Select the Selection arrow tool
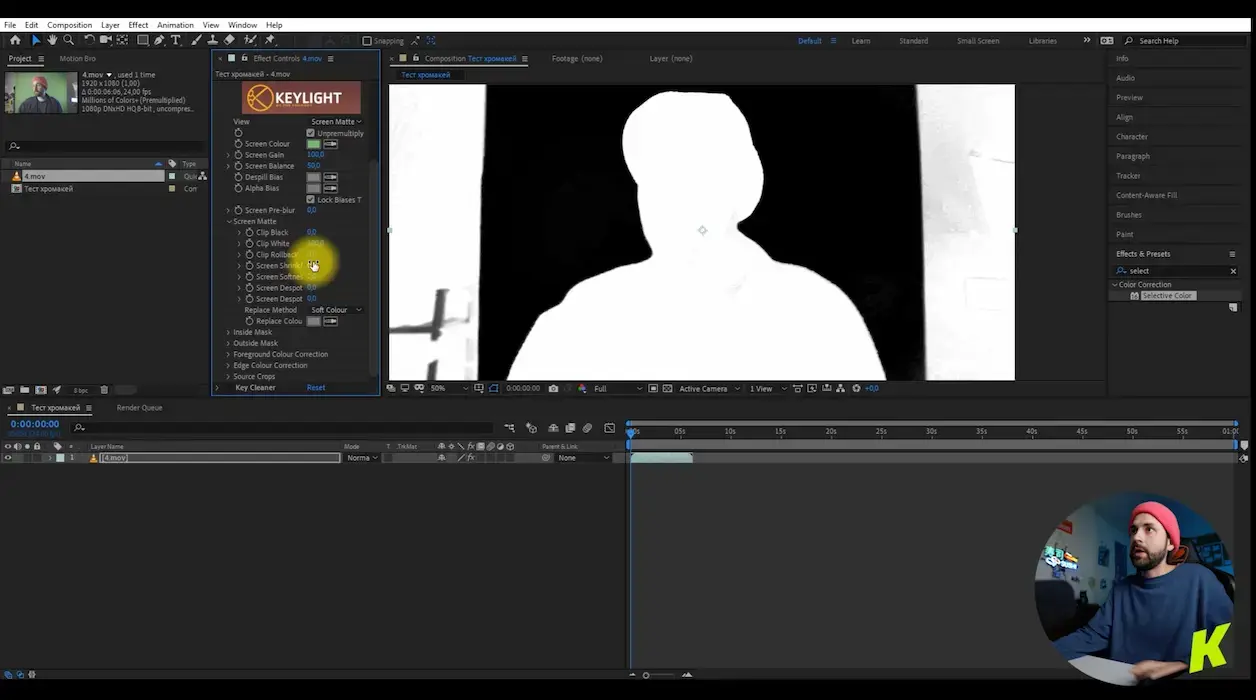Image resolution: width=1256 pixels, height=700 pixels. (x=36, y=40)
